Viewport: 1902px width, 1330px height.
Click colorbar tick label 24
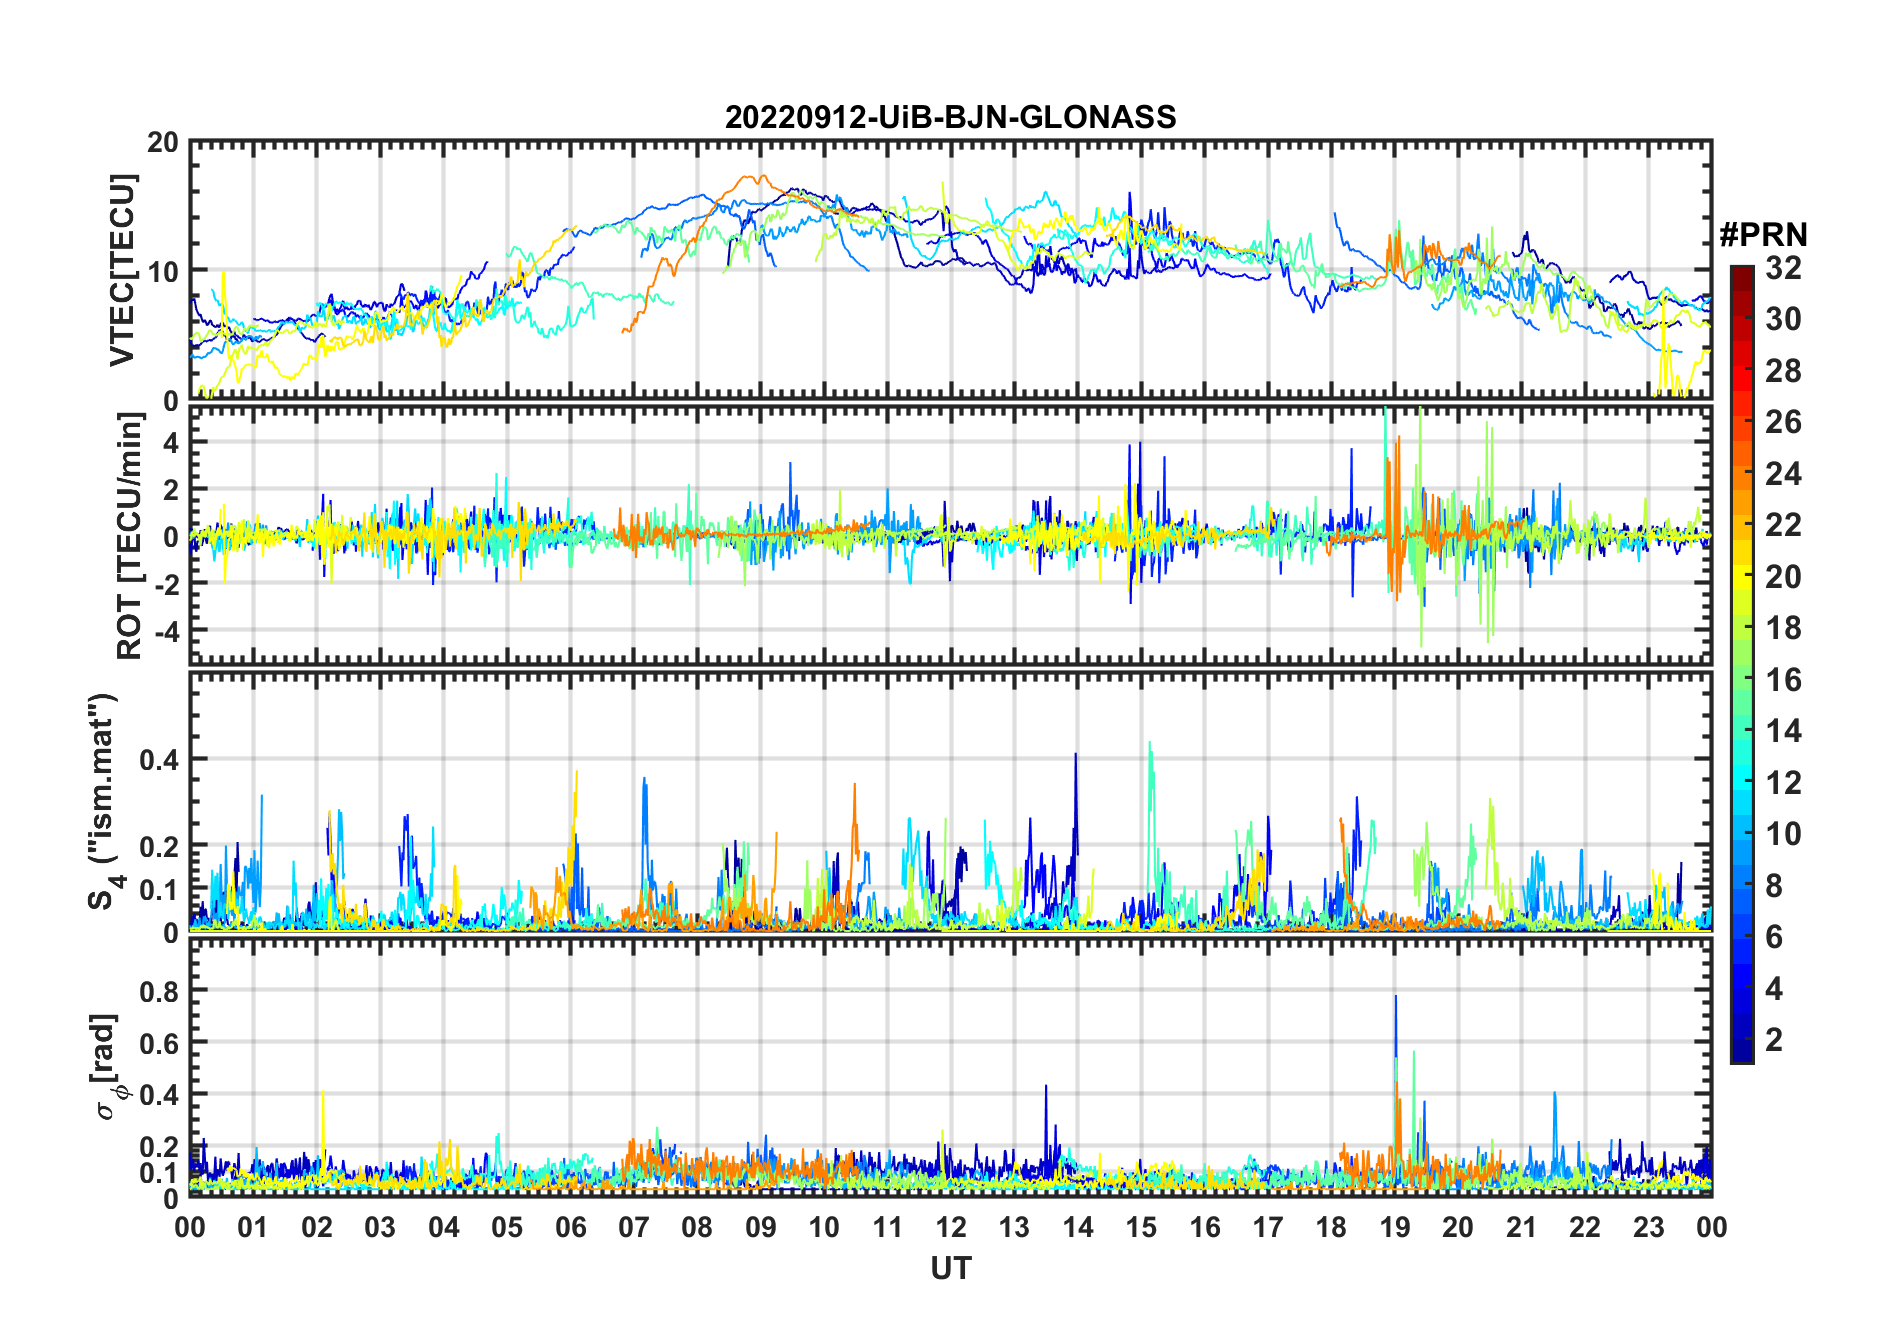pos(1783,473)
